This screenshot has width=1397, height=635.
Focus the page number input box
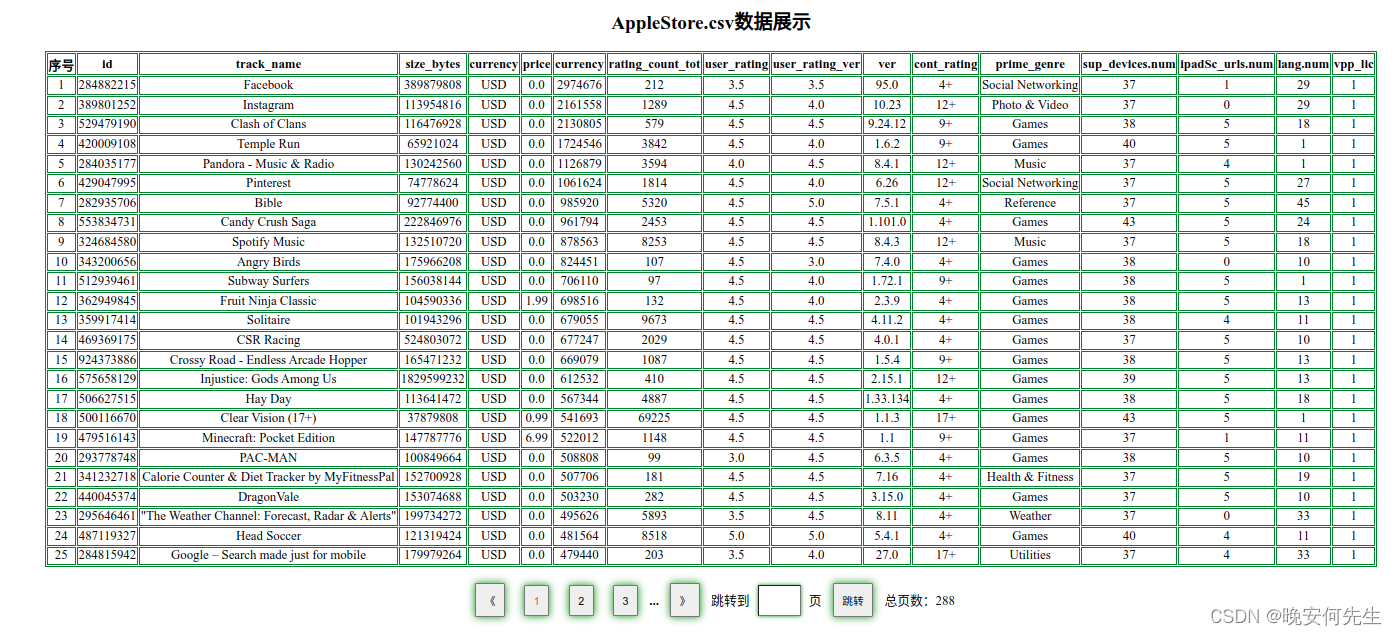tap(779, 601)
